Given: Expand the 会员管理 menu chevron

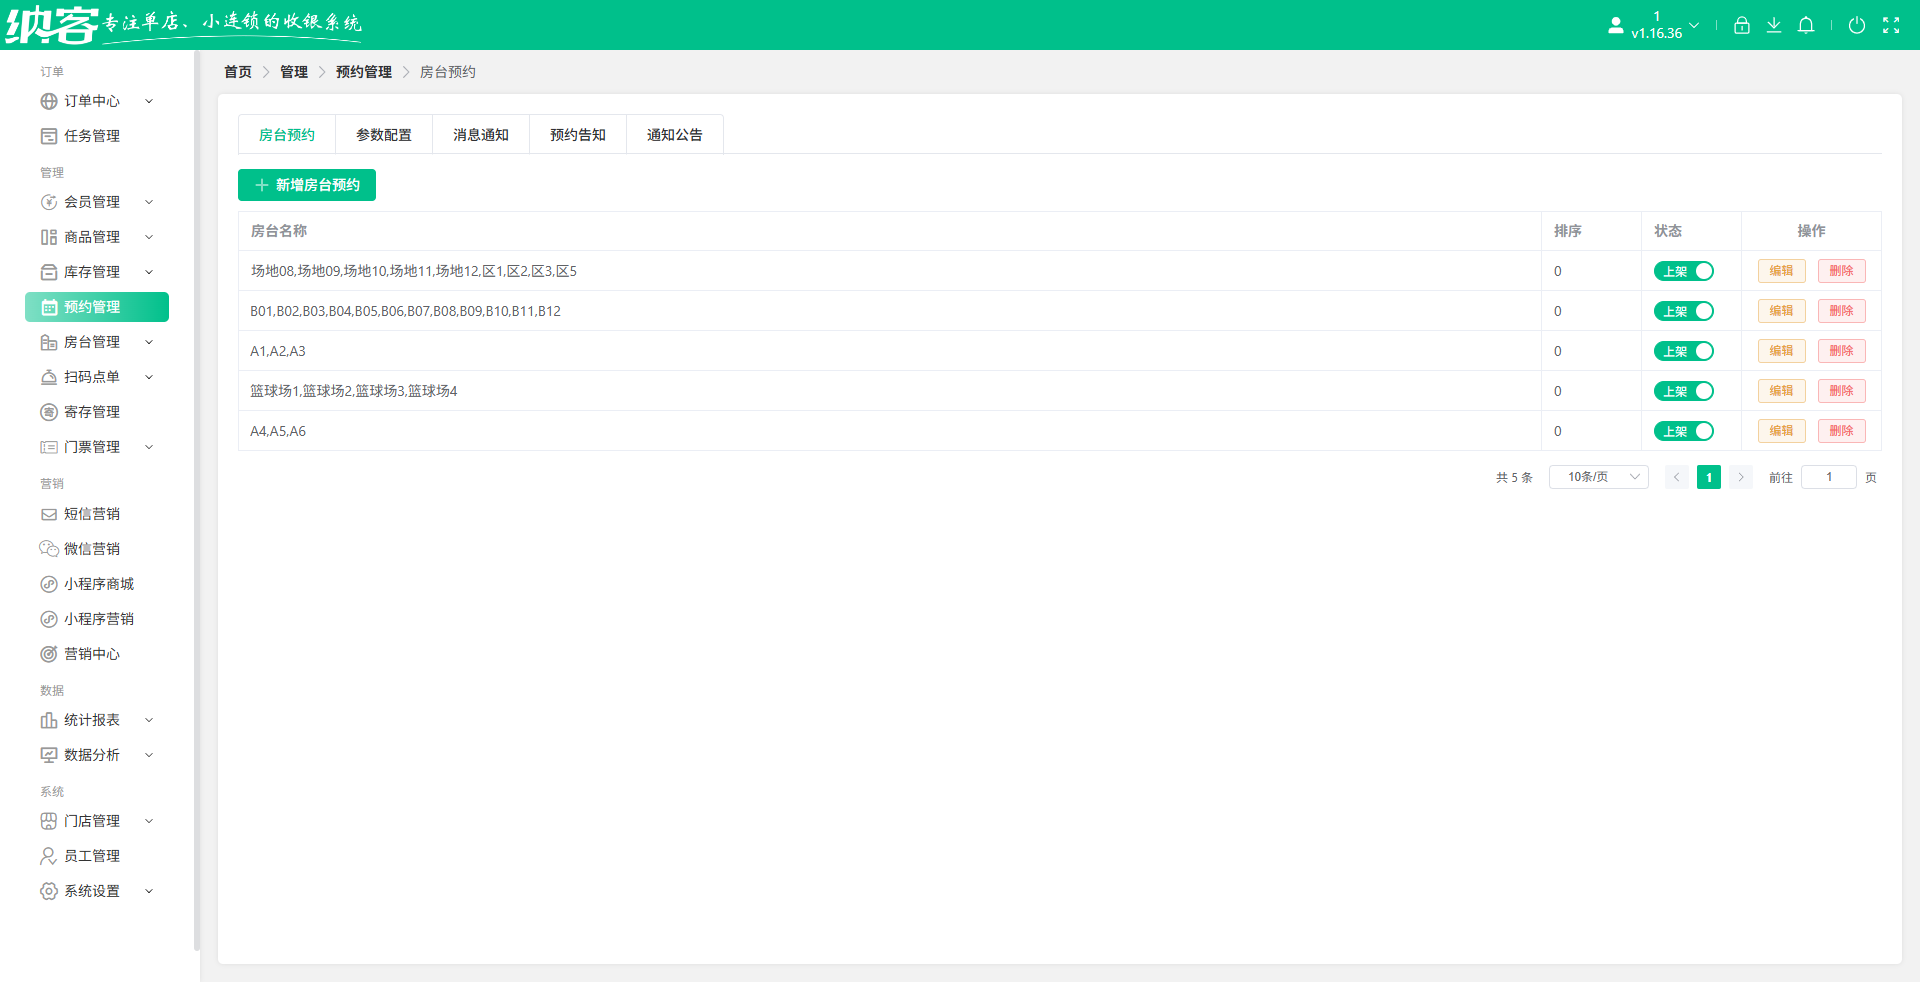Looking at the screenshot, I should click(x=149, y=202).
